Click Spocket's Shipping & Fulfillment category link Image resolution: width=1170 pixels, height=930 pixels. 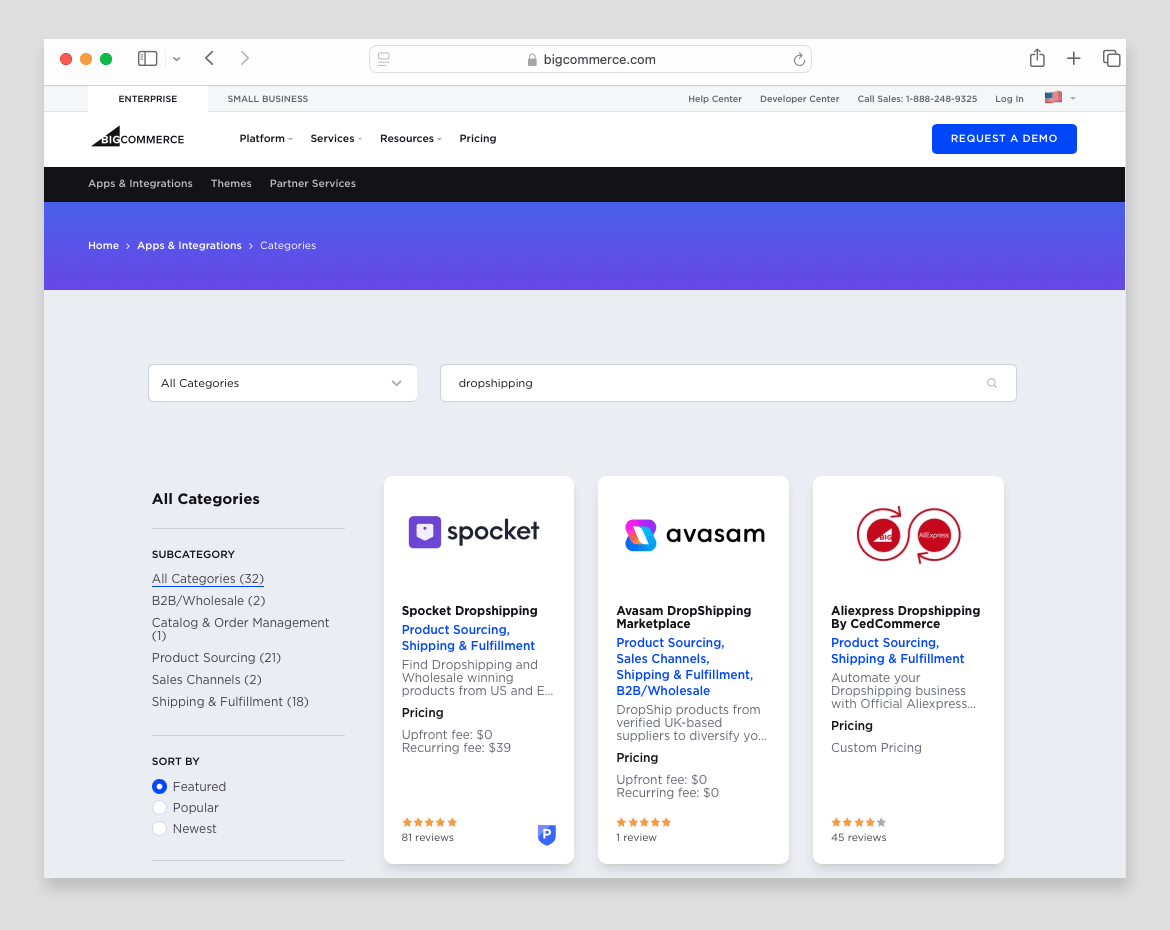tap(468, 646)
